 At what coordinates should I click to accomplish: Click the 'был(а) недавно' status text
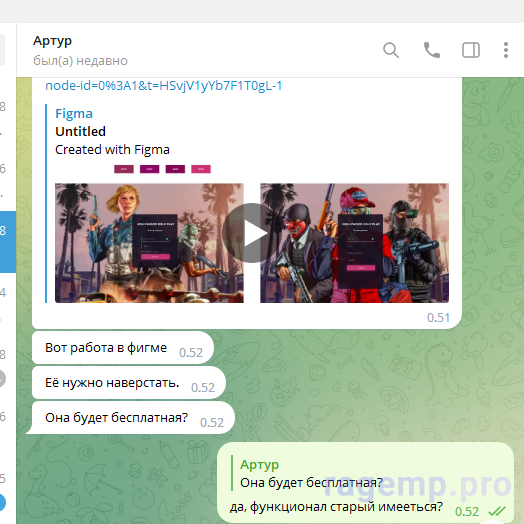point(81,61)
